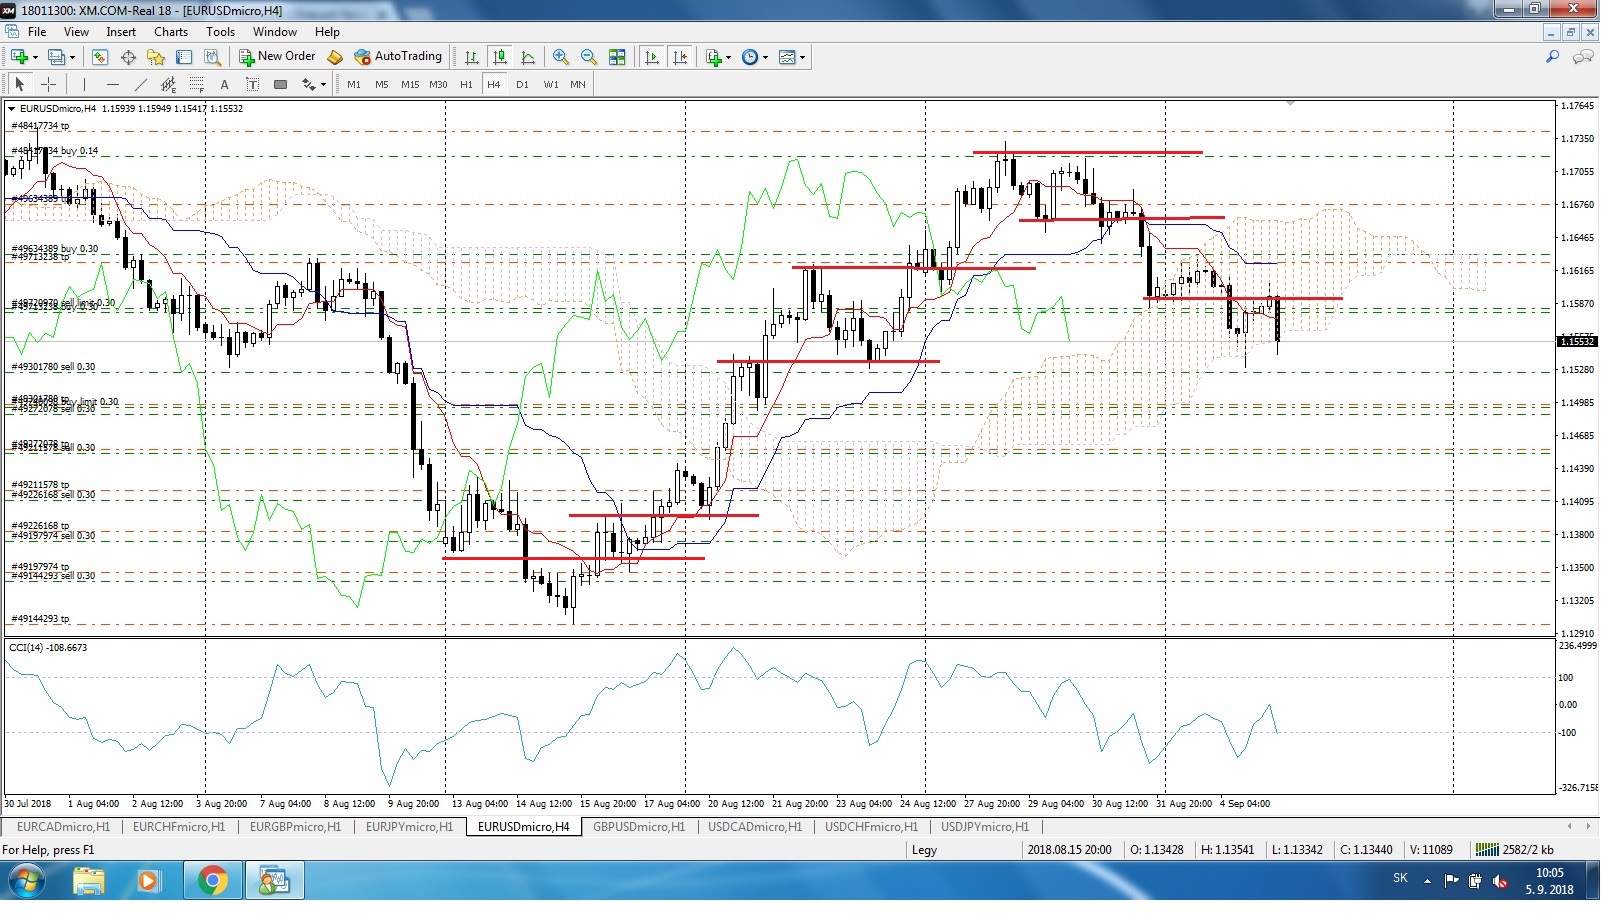
Task: Switch chart to bar chart mode
Action: pos(472,57)
